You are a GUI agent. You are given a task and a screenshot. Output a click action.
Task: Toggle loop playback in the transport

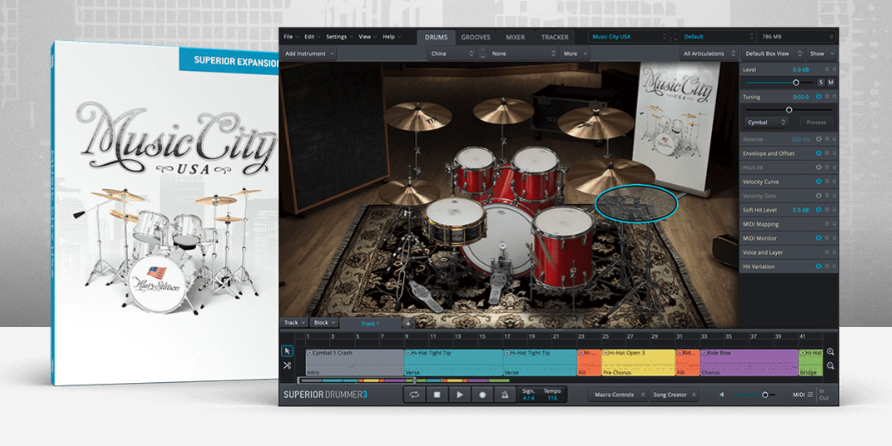414,394
